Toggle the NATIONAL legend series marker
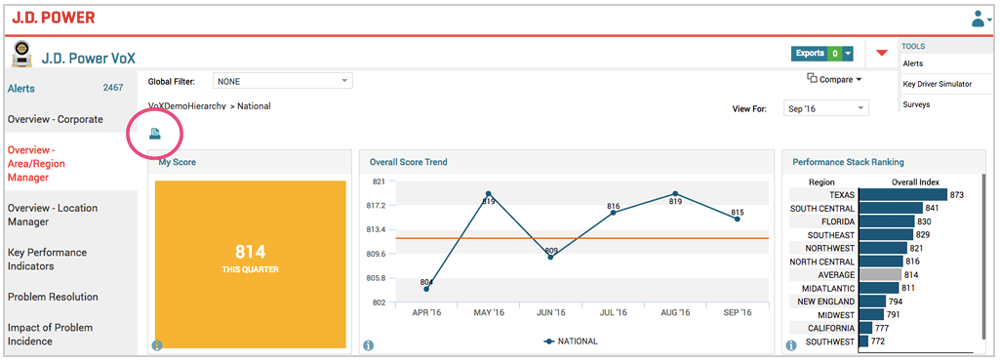1000x362 pixels. pyautogui.click(x=548, y=342)
